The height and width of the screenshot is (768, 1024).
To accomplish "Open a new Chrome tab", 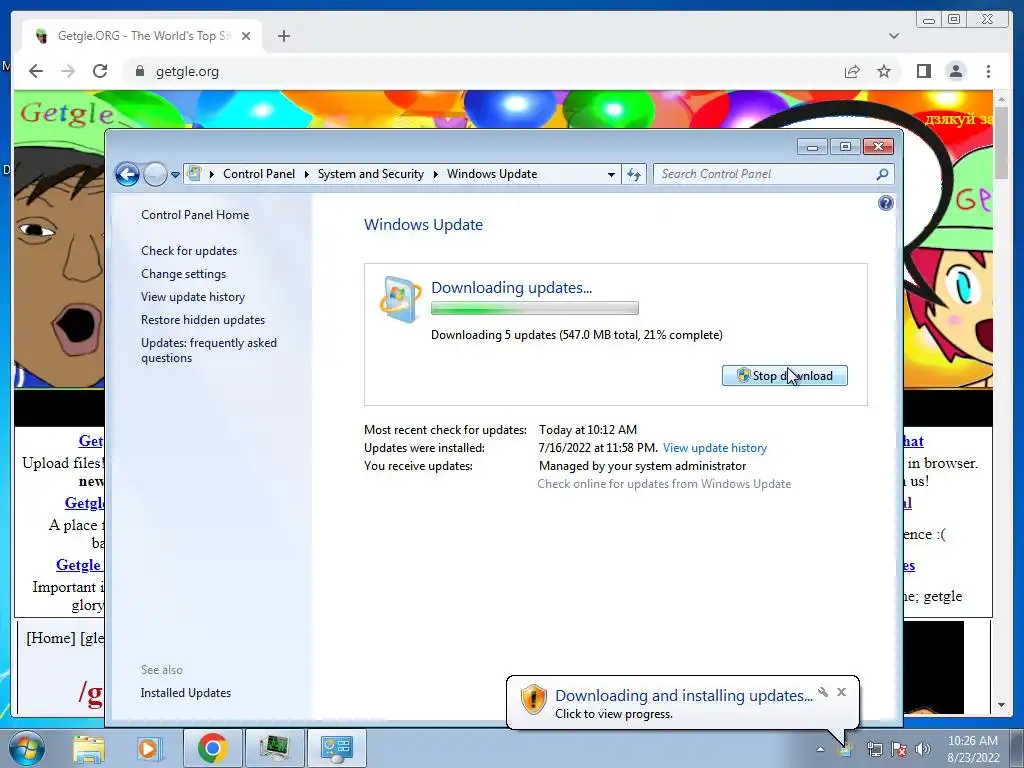I will [283, 36].
